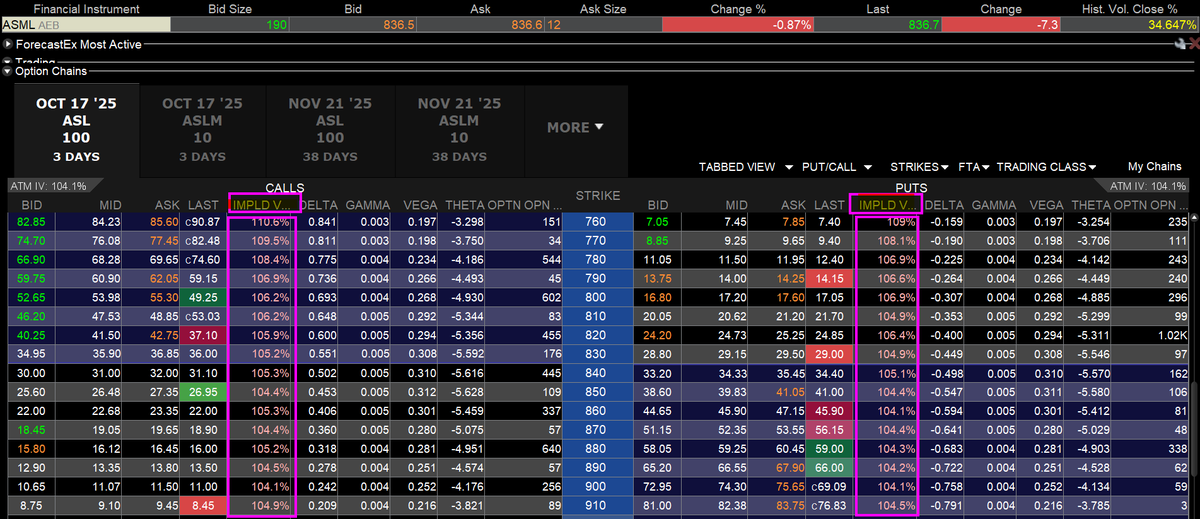Viewport: 1200px width, 519px height.
Task: Click the puts GAMMA column header
Action: [993, 204]
